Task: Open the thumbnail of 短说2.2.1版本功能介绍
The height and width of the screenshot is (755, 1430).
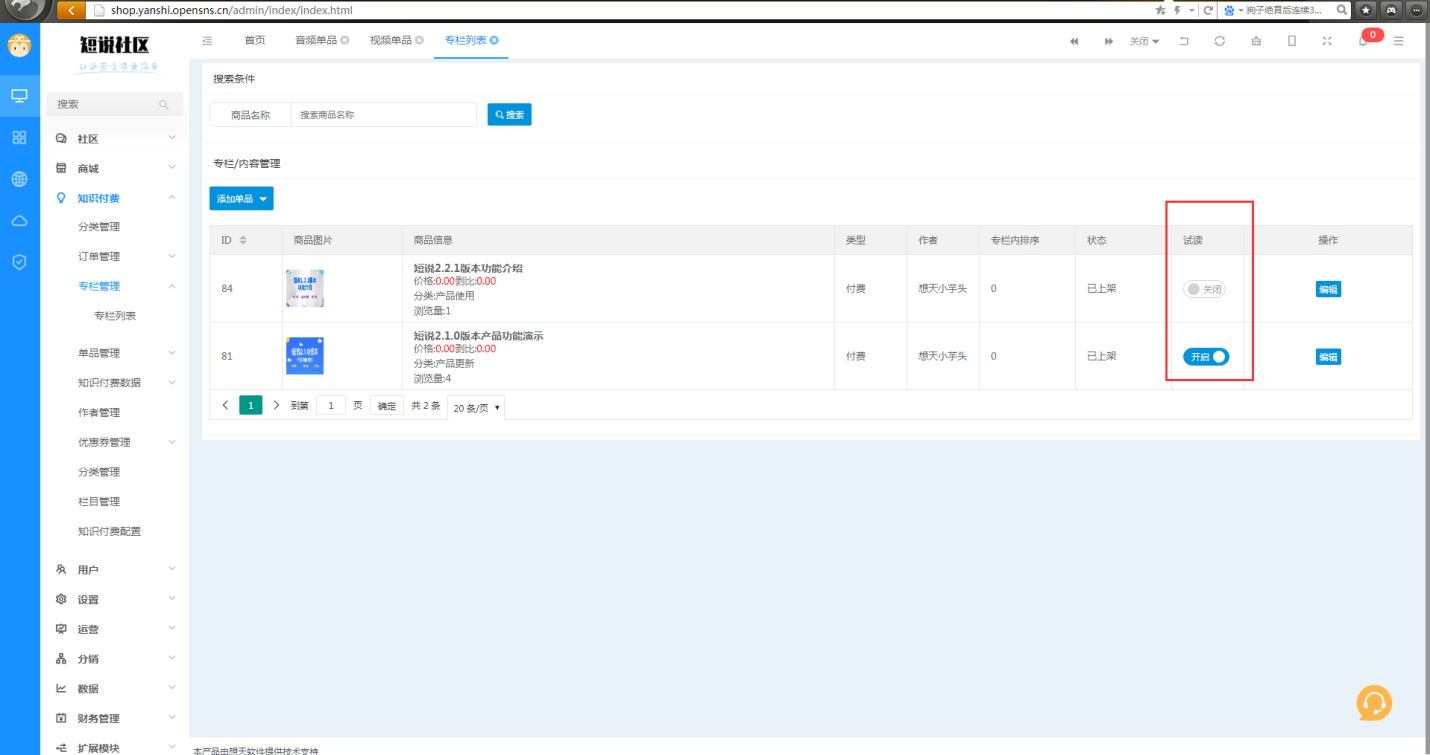Action: 304,288
